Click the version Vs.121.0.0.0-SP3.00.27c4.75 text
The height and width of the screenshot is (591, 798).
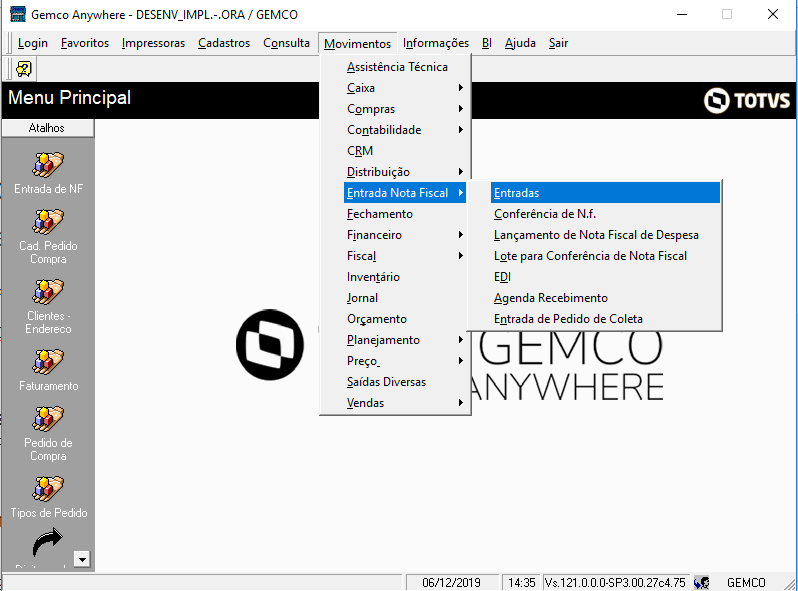(615, 582)
